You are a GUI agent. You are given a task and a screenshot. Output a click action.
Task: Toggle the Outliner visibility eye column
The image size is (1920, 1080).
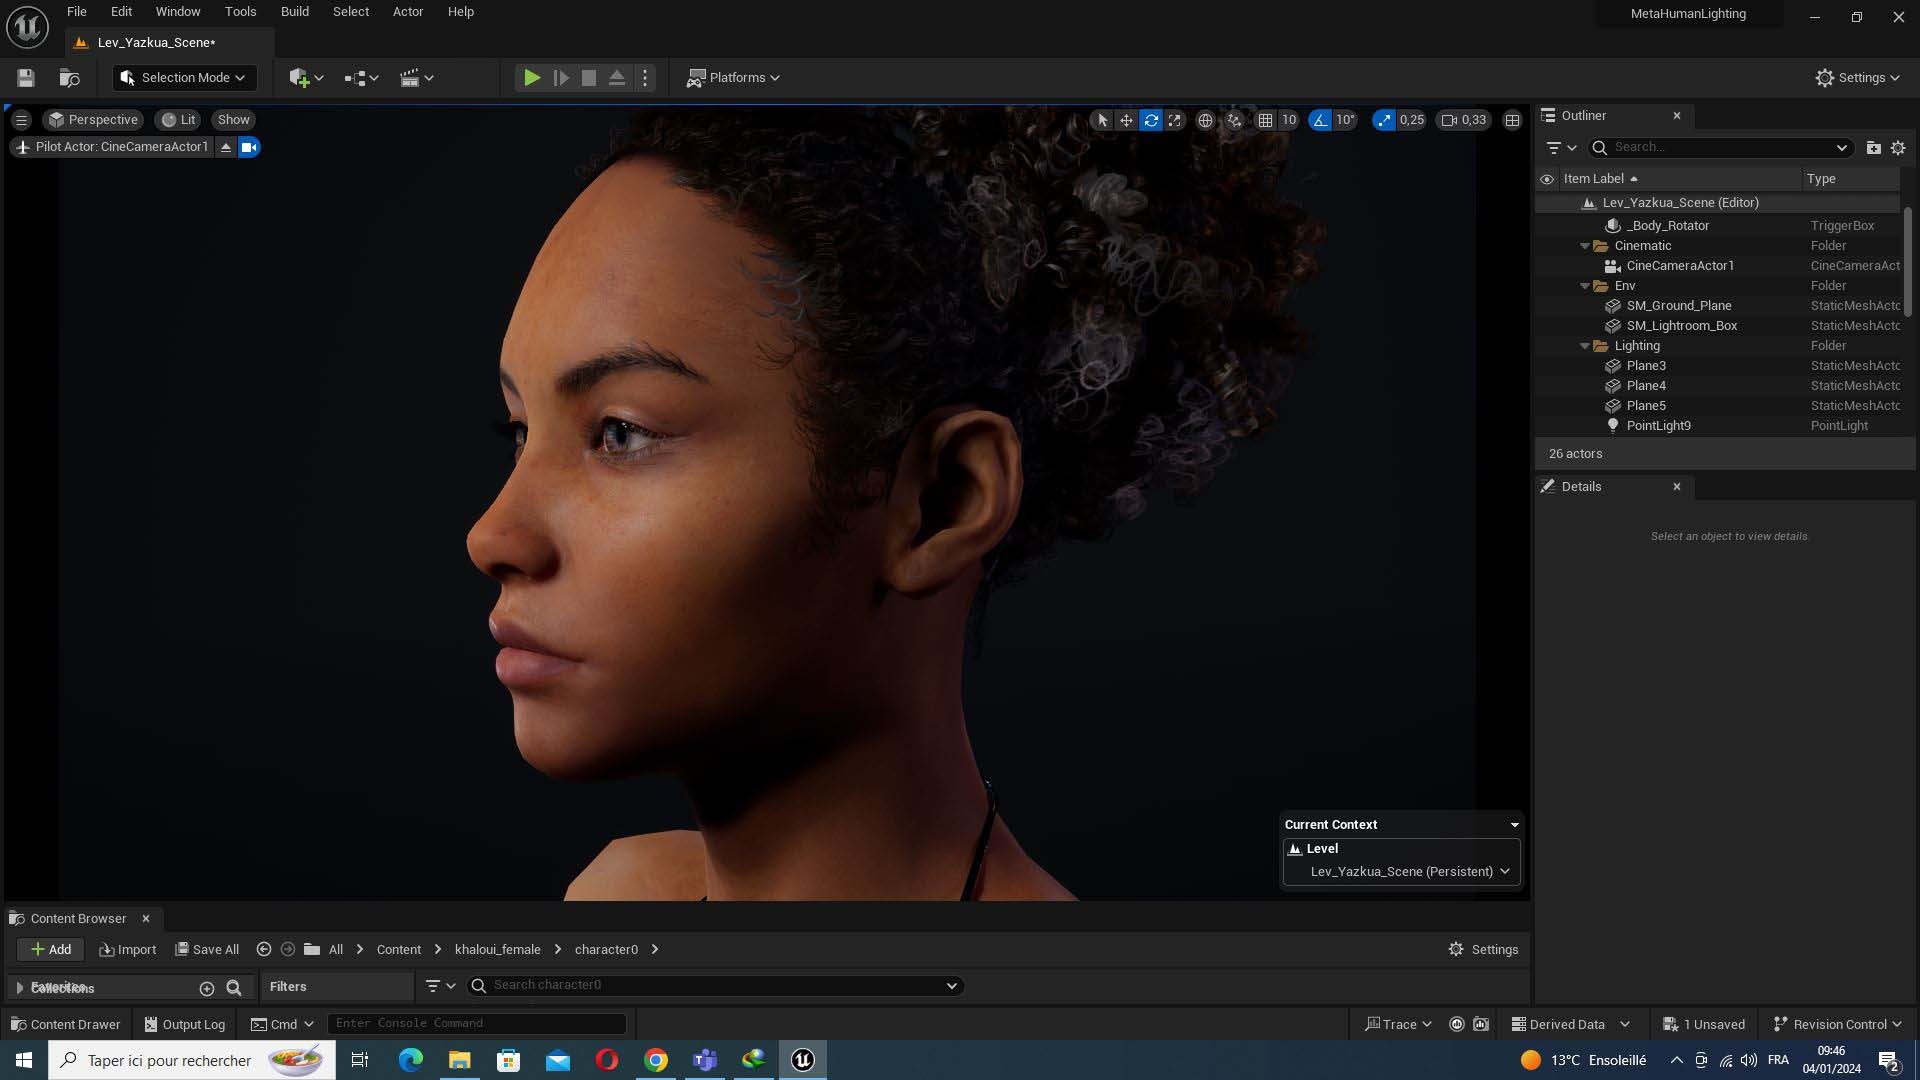1547,179
